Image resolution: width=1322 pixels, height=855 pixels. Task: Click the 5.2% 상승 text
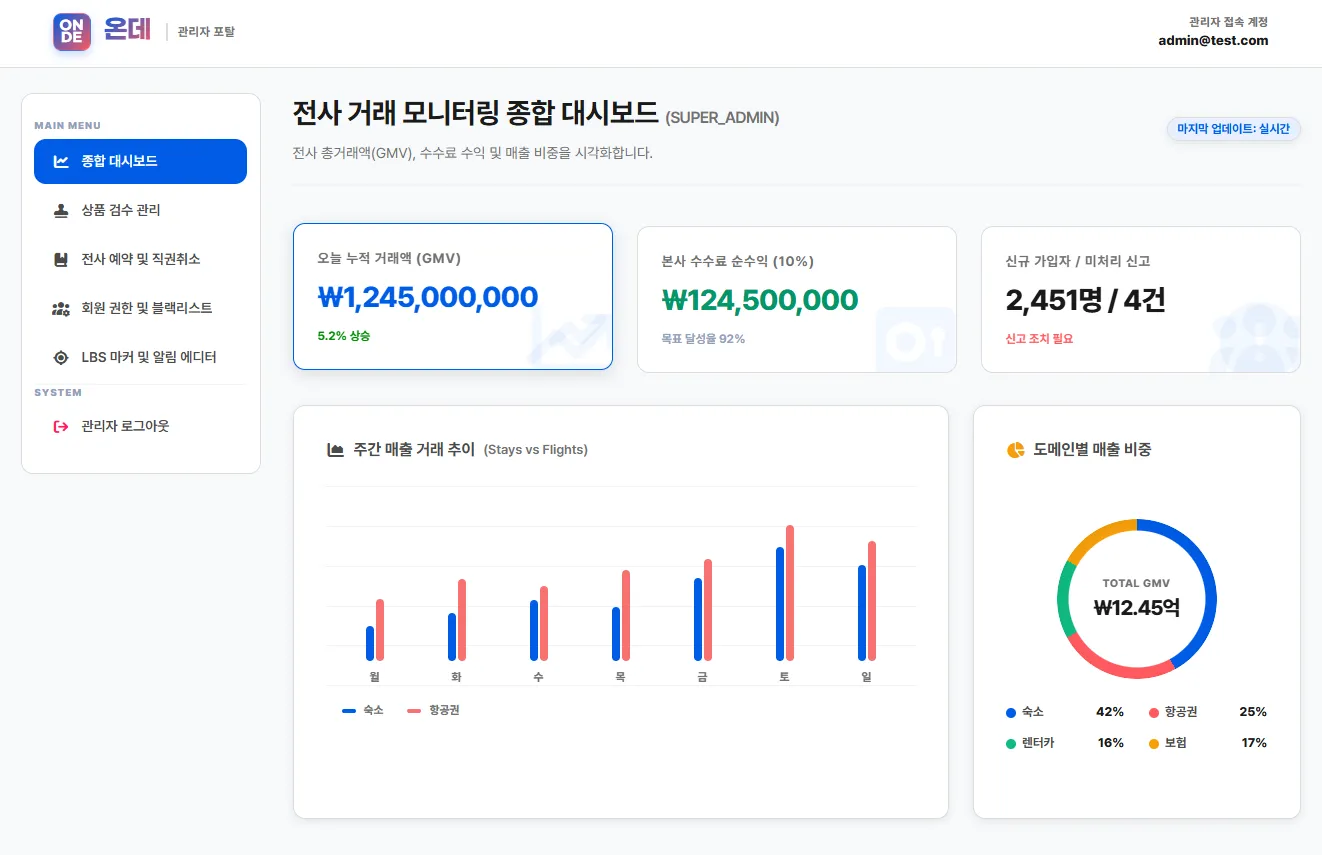point(344,336)
